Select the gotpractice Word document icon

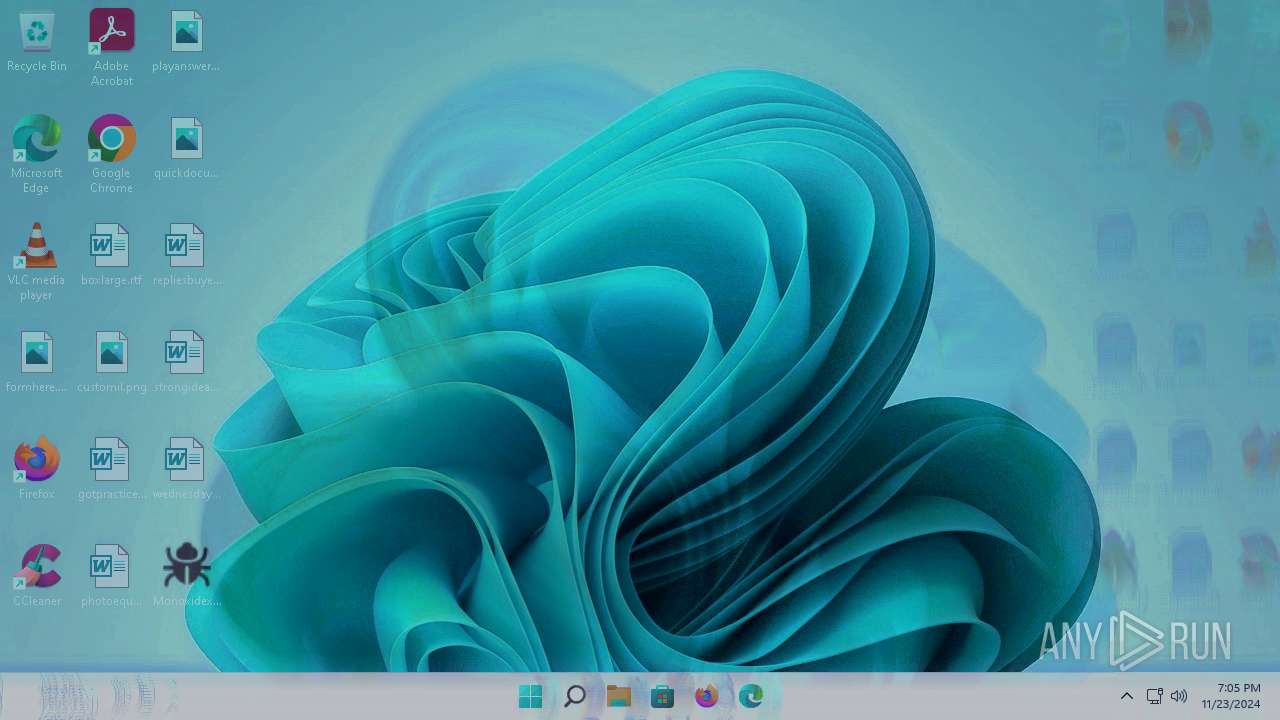click(x=111, y=469)
